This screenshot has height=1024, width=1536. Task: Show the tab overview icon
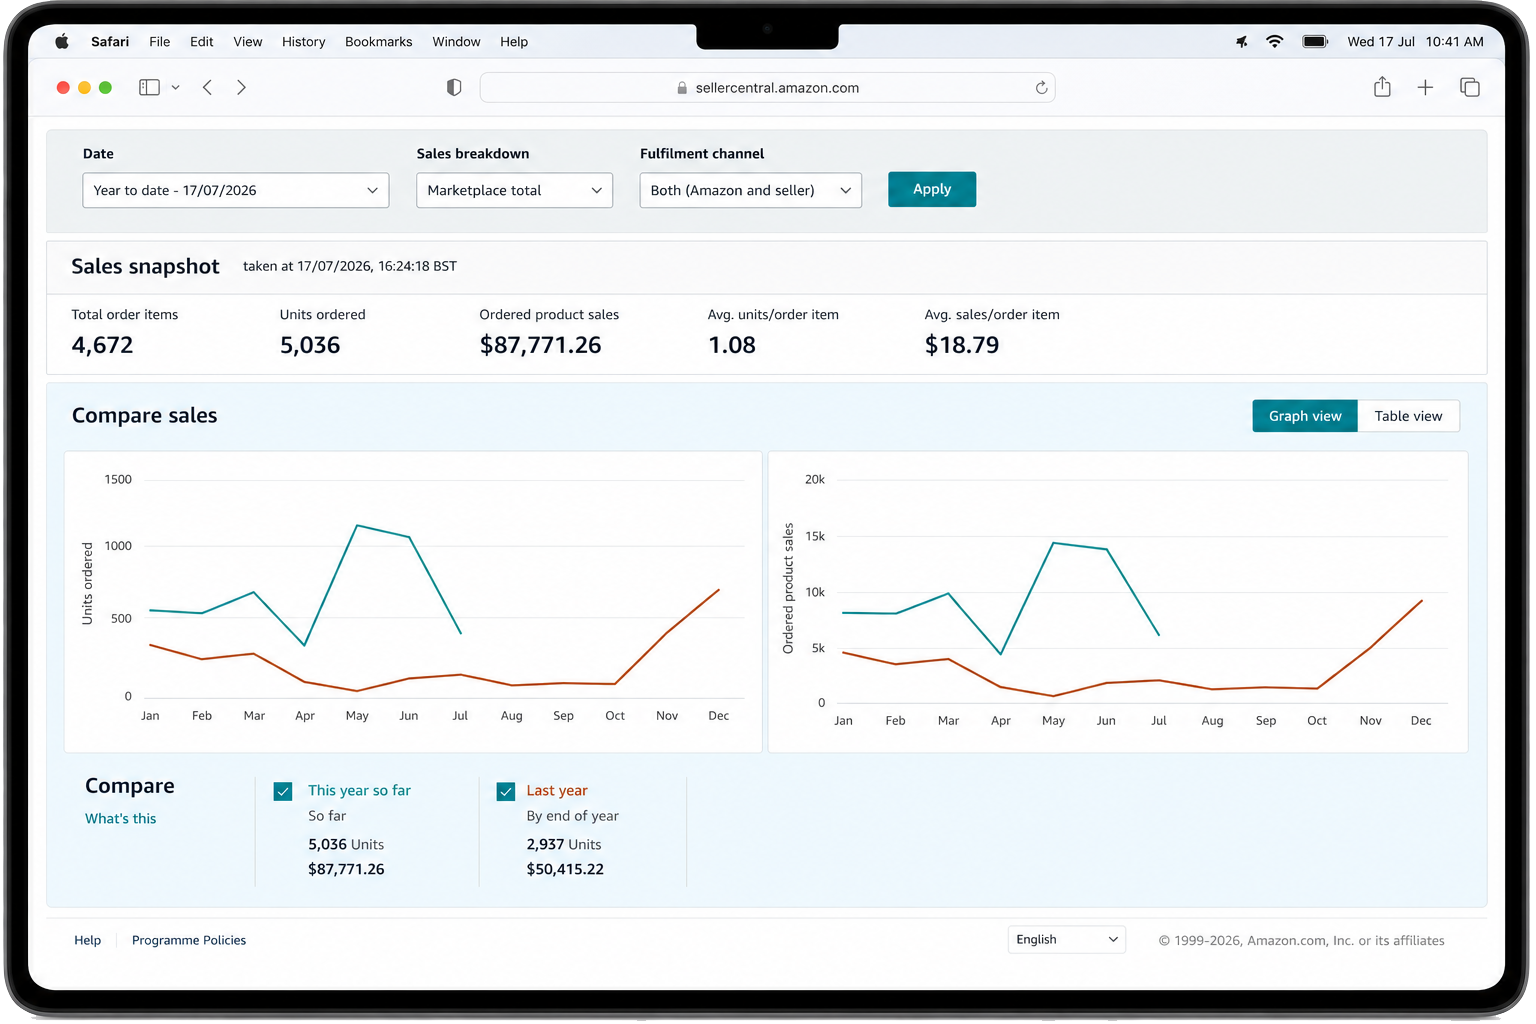coord(1470,88)
